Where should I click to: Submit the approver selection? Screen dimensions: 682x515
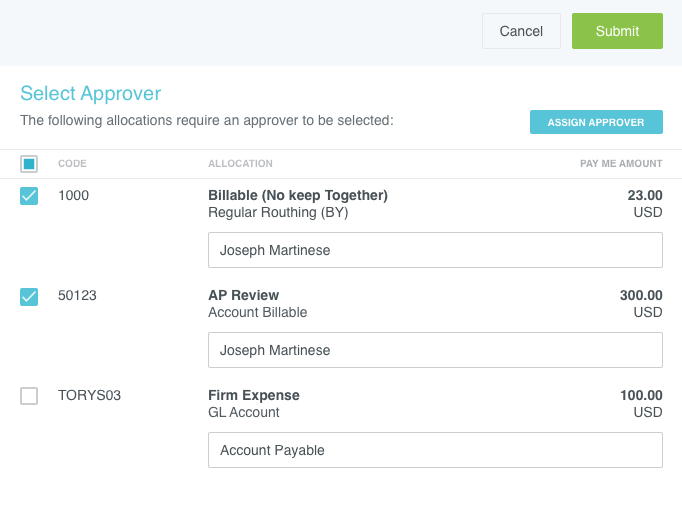pos(617,31)
